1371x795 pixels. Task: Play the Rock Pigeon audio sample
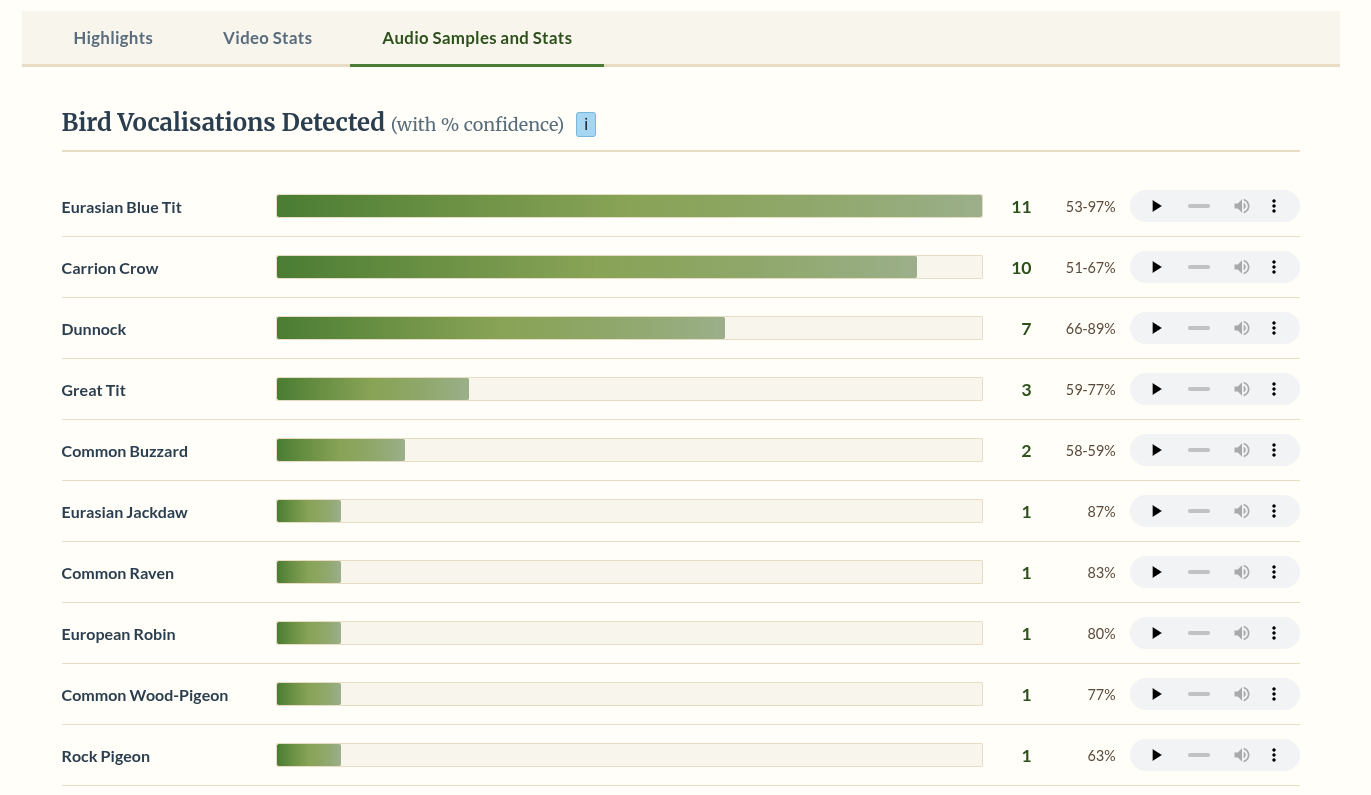click(1156, 755)
